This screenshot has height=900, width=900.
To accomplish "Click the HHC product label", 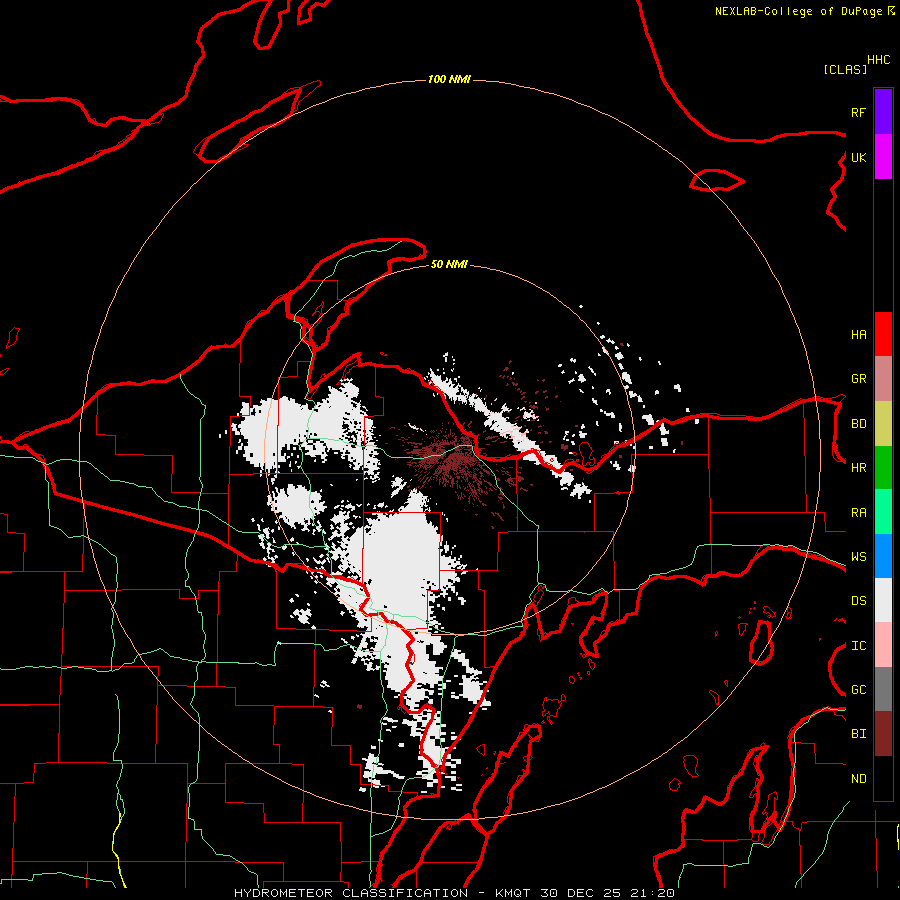I will click(879, 60).
